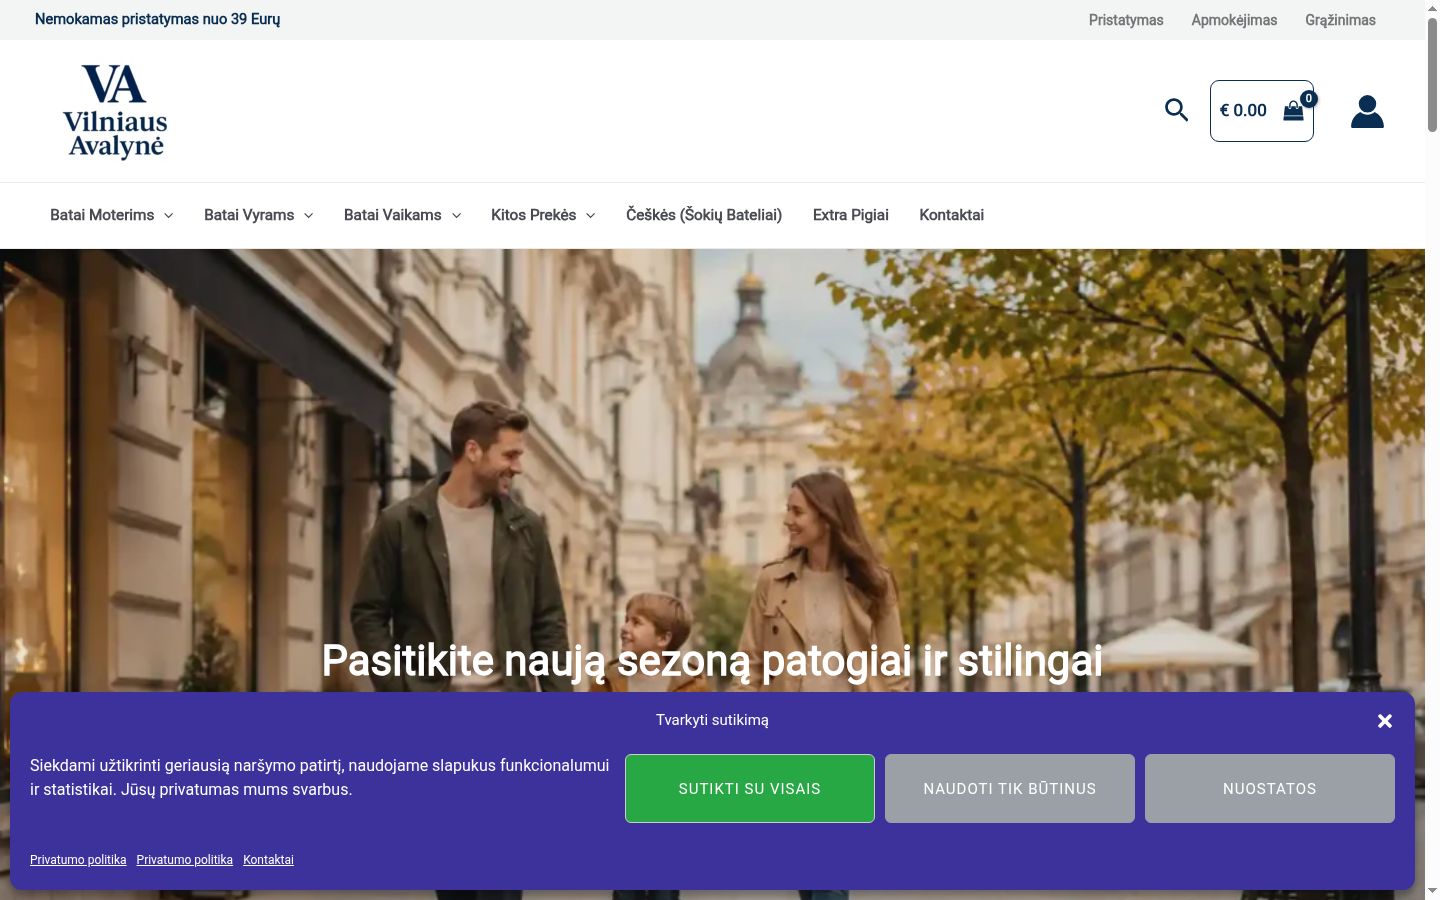Open the search magnifier icon
Viewport: 1440px width, 900px height.
tap(1176, 110)
